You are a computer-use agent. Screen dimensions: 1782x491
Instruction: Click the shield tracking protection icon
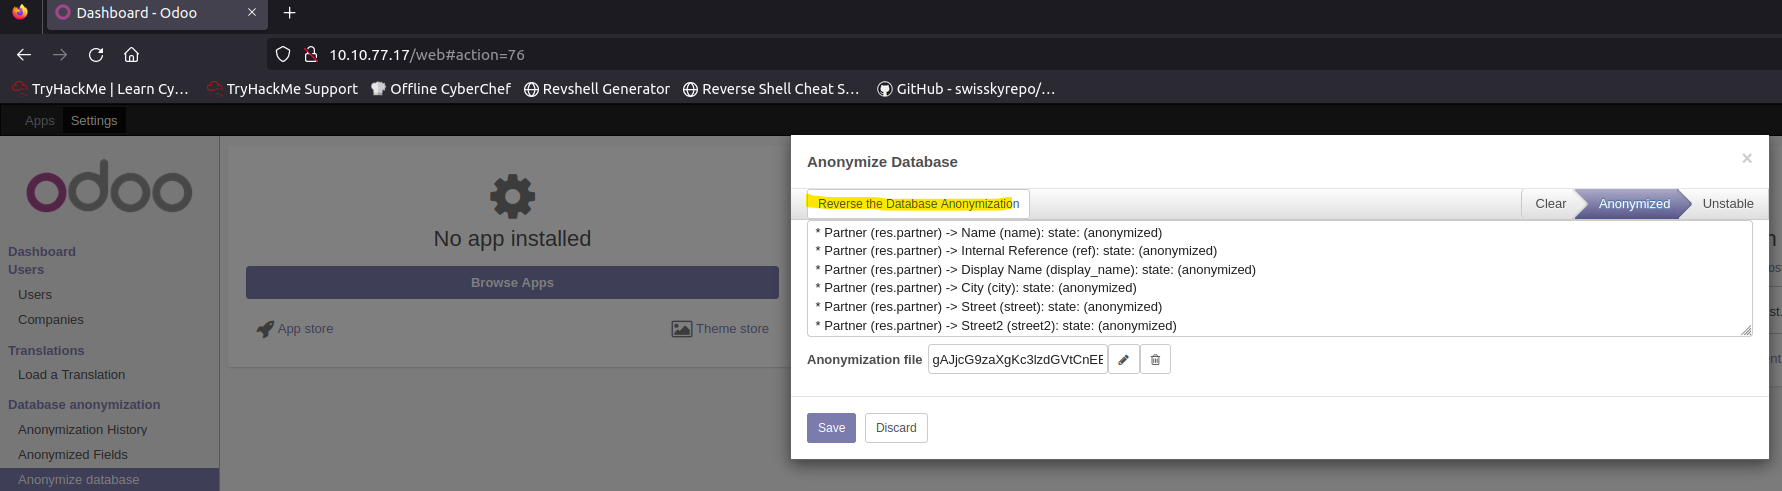coord(283,55)
